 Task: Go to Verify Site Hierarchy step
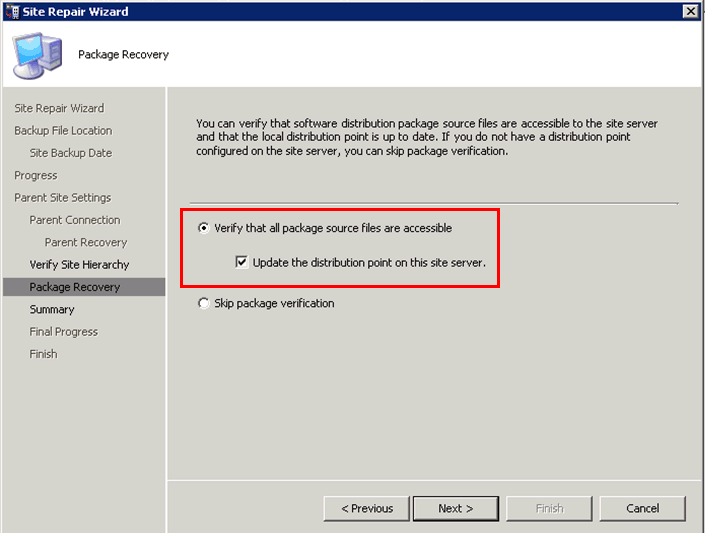tap(79, 264)
